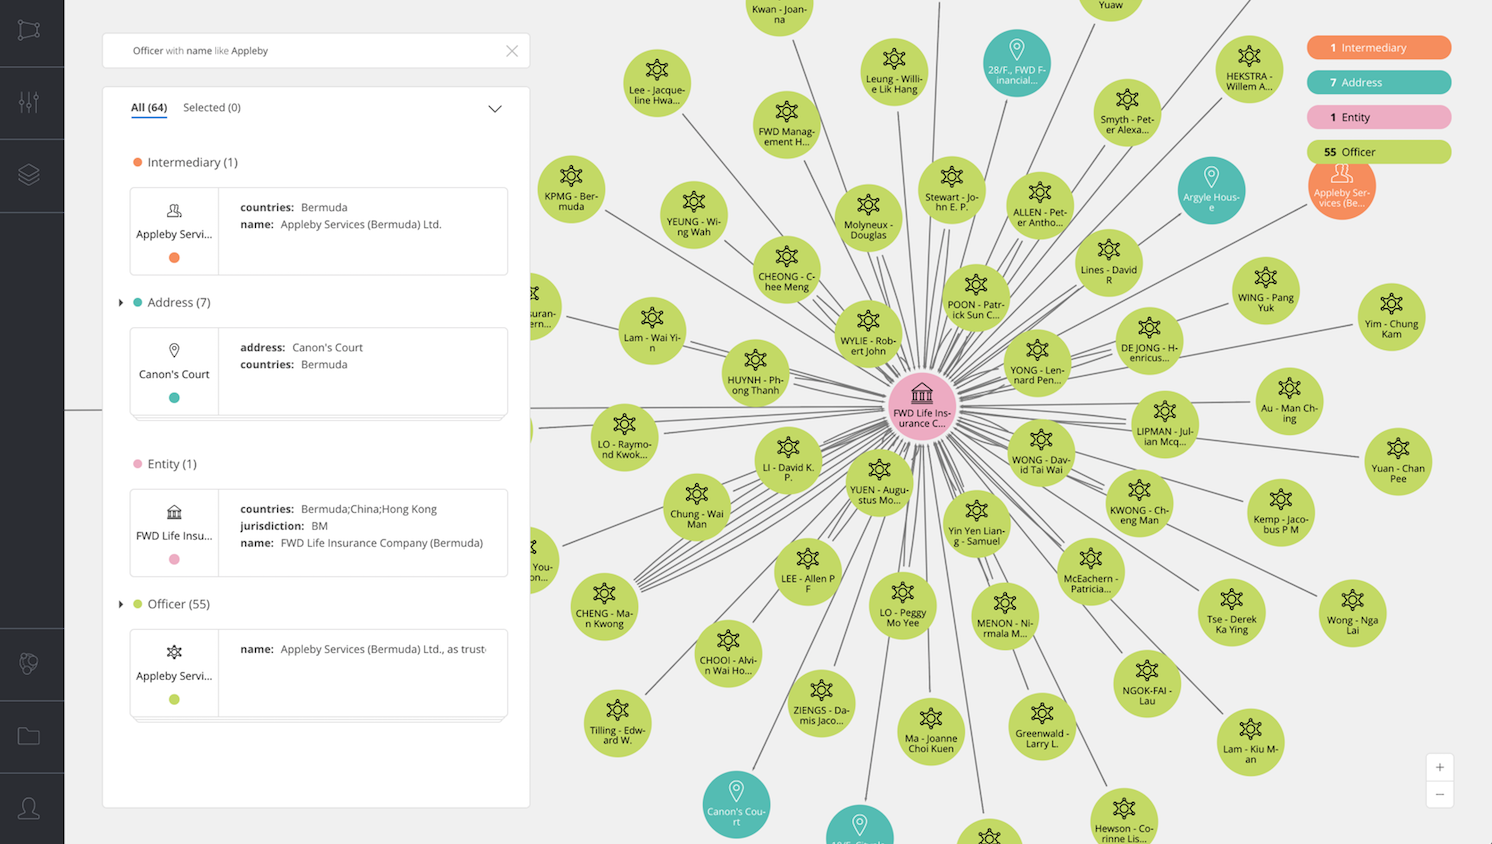Select the CHENG - Man Kwong node
1492x844 pixels.
pyautogui.click(x=604, y=607)
